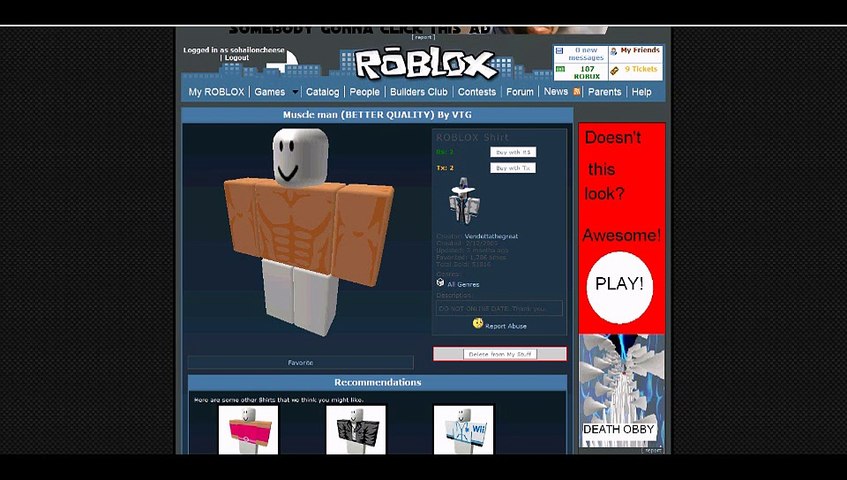
Task: Click the Muscle man shirt preview
Action: coord(307,232)
